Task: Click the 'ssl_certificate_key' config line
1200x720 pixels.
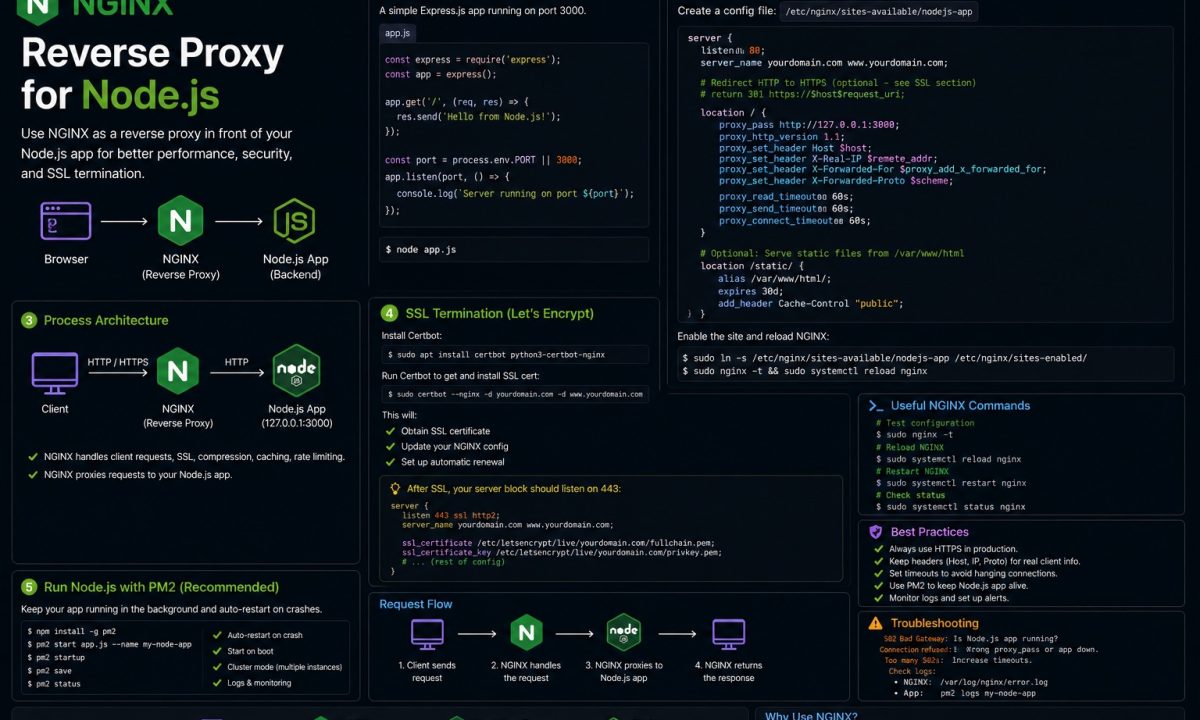Action: [x=561, y=552]
